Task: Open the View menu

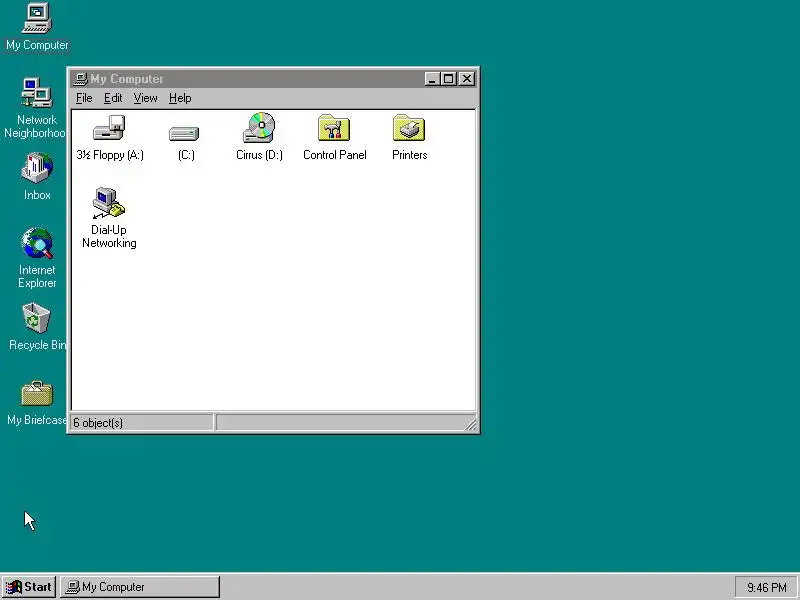Action: pos(145,98)
